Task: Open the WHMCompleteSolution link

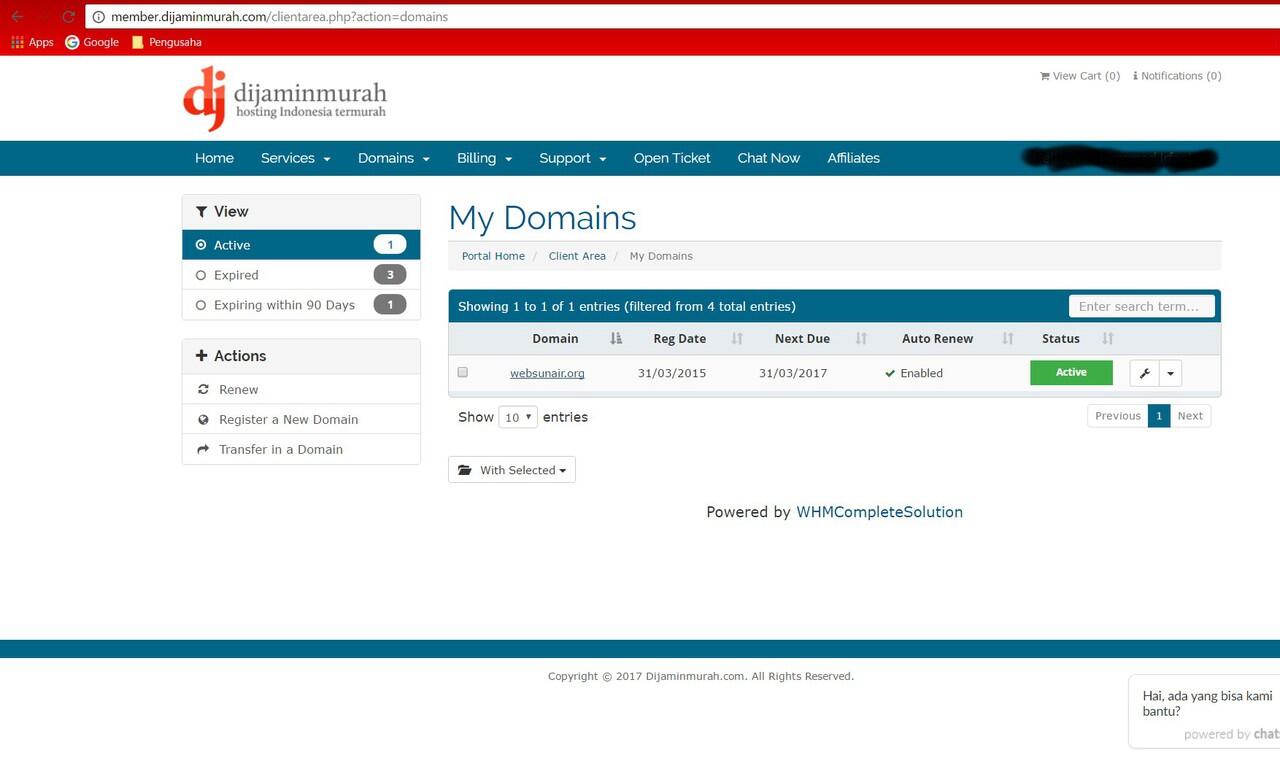Action: tap(879, 512)
